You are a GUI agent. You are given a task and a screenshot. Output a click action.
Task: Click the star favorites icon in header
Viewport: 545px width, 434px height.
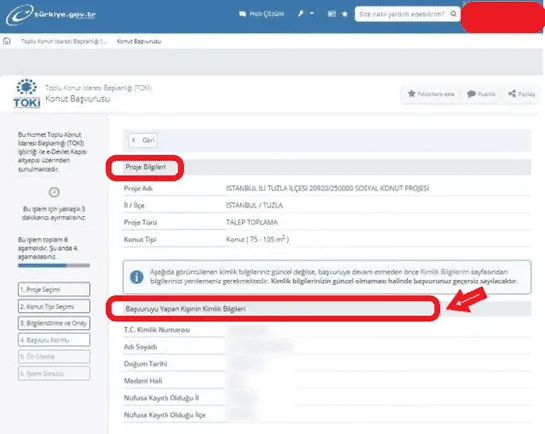[345, 14]
